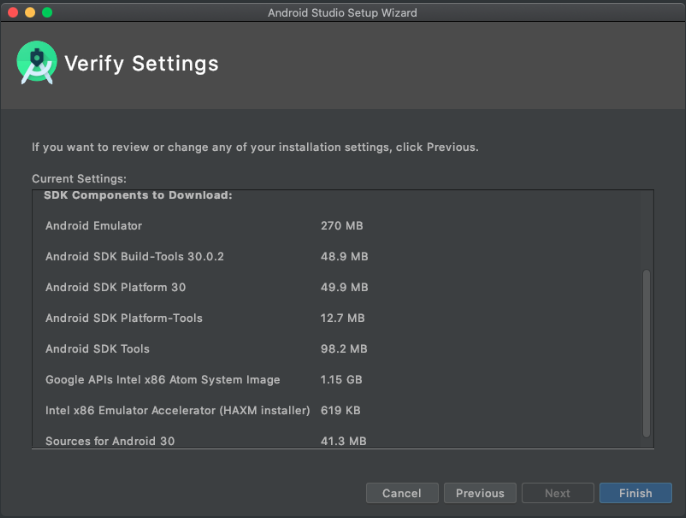686x518 pixels.
Task: Click the Android Studio logo icon
Action: [37, 63]
